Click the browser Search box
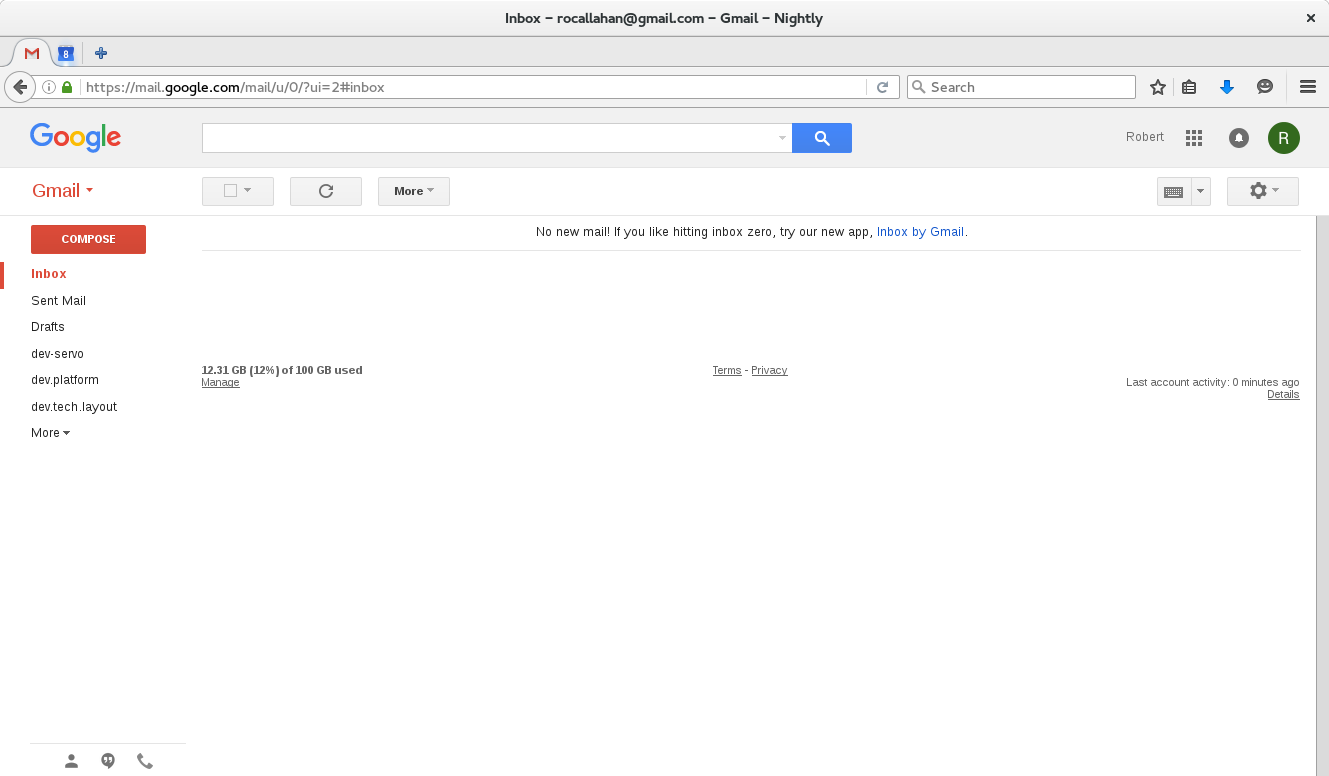 1021,87
